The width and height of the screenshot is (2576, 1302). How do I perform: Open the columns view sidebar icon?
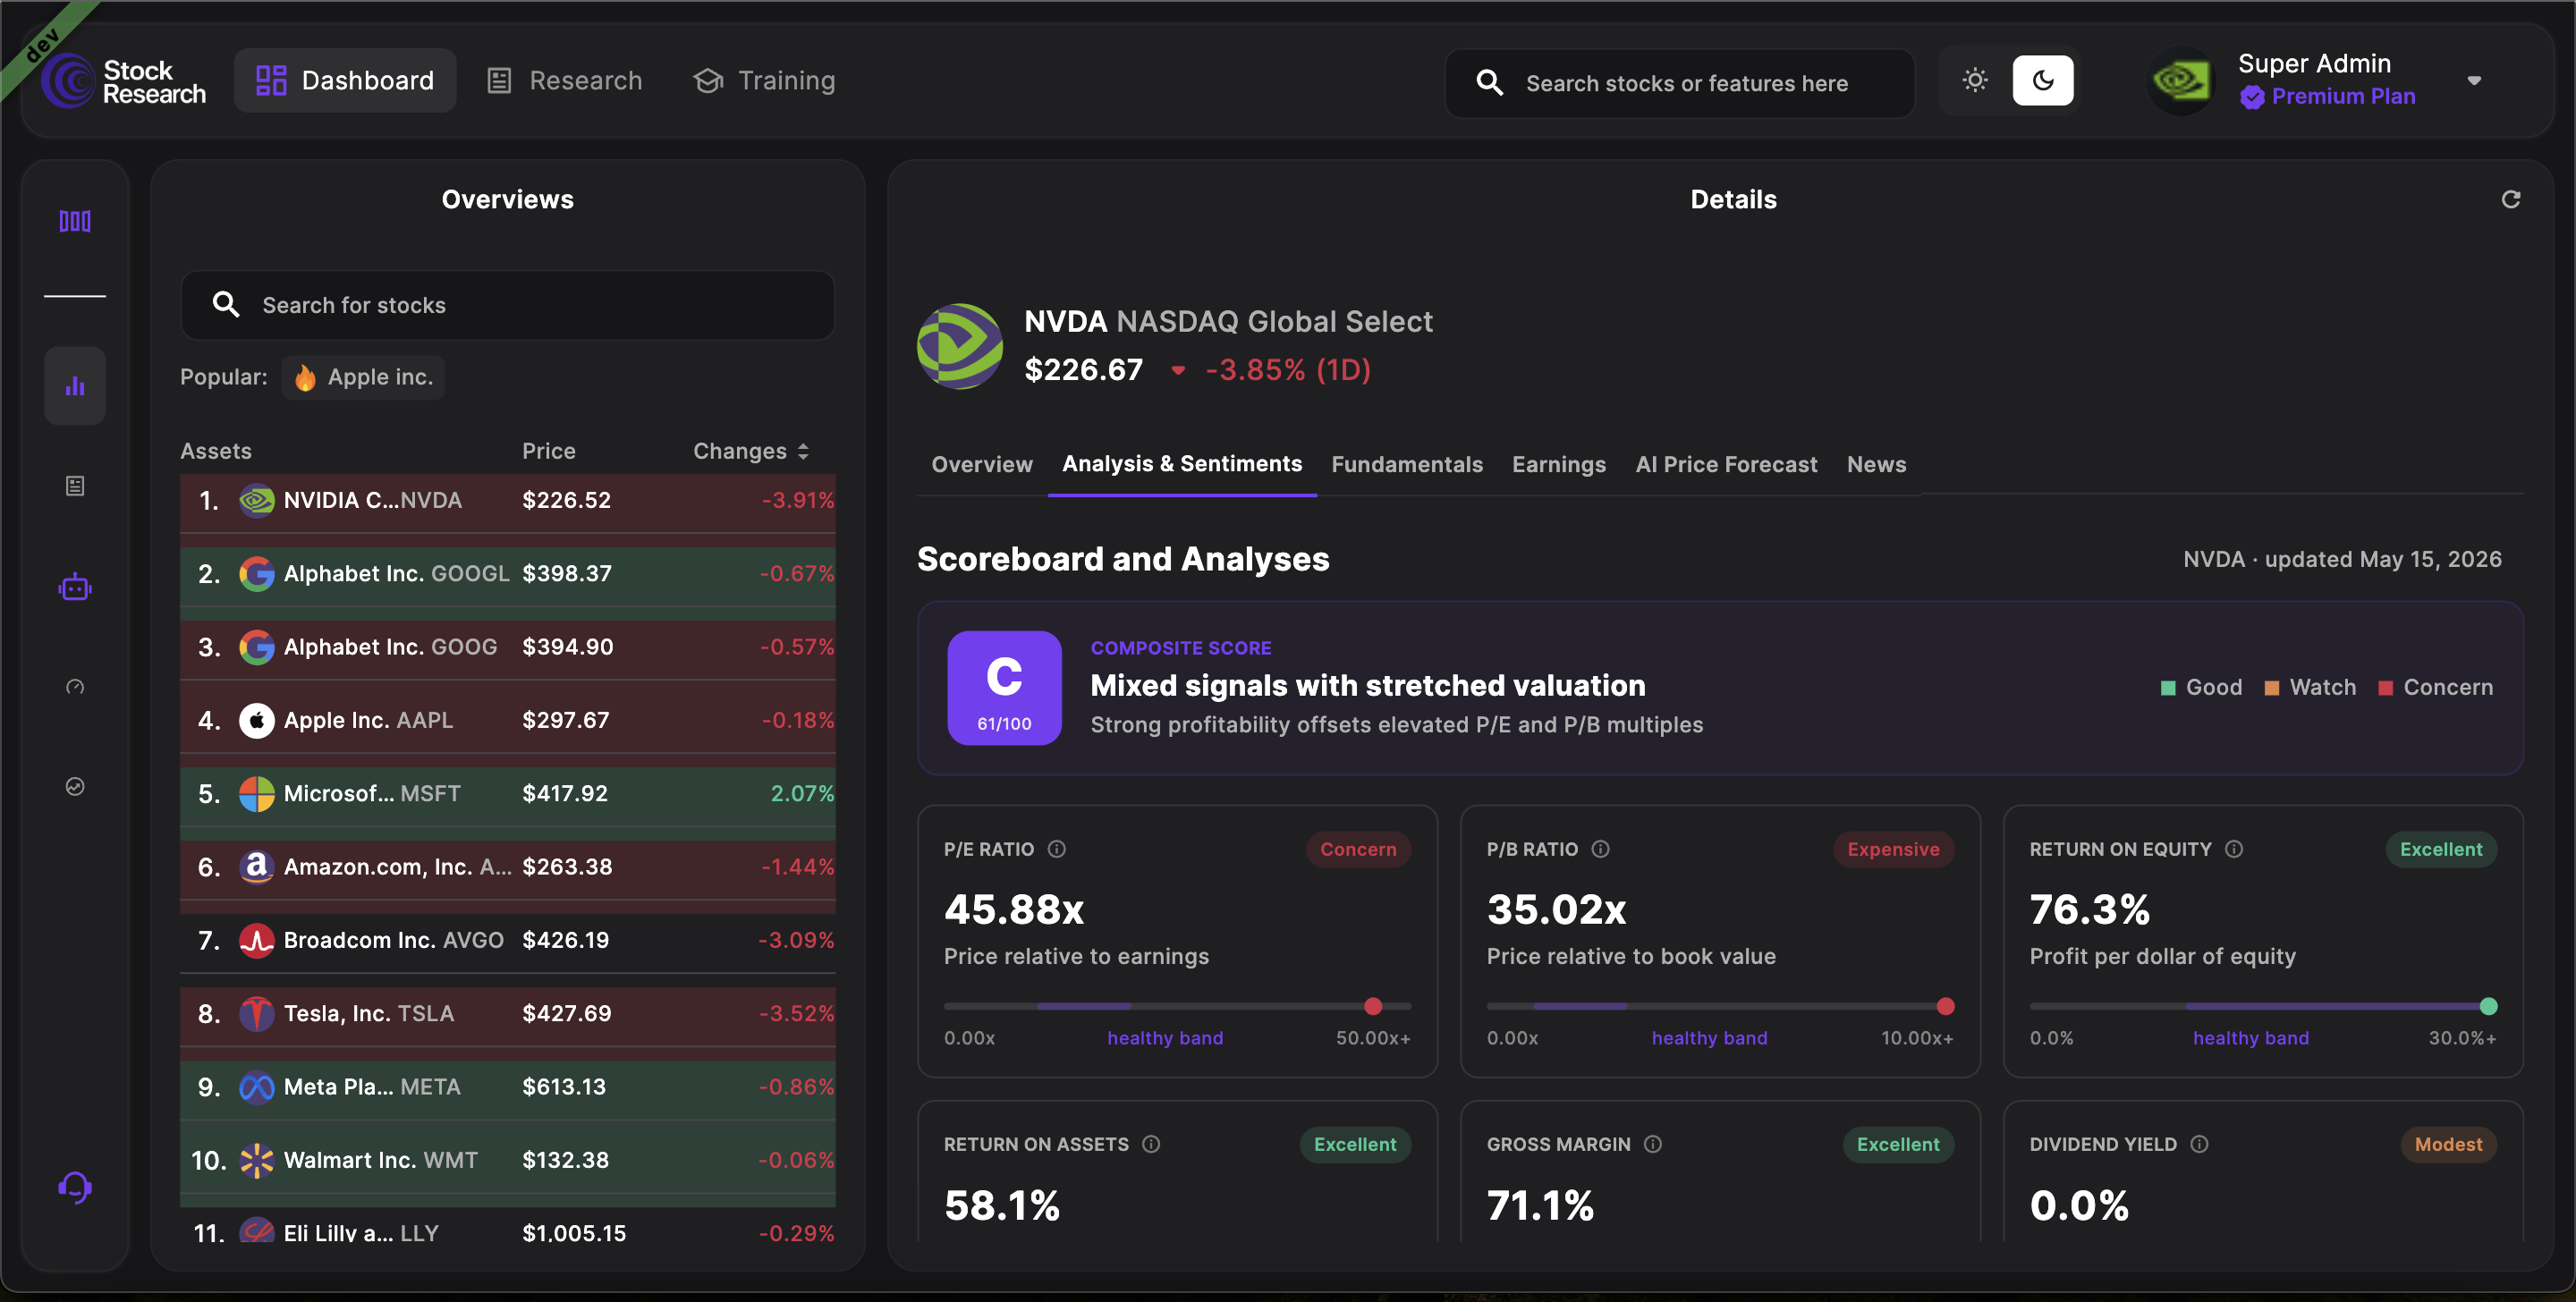tap(75, 221)
